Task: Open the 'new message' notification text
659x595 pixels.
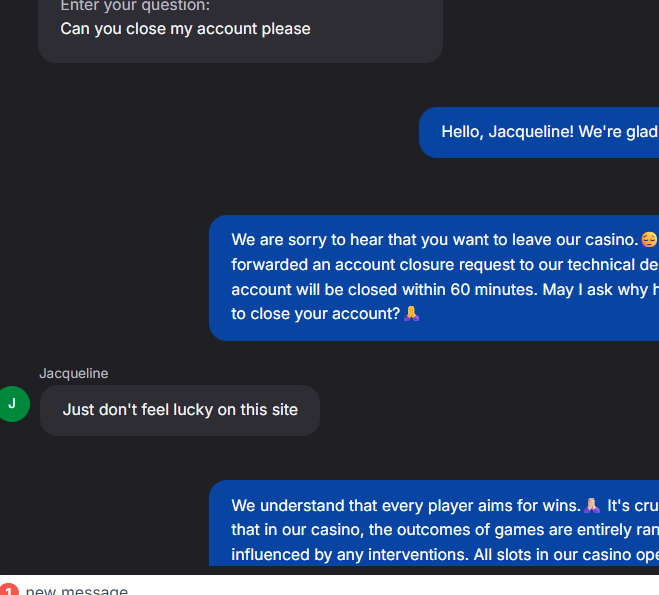Action: pyautogui.click(x=77, y=590)
